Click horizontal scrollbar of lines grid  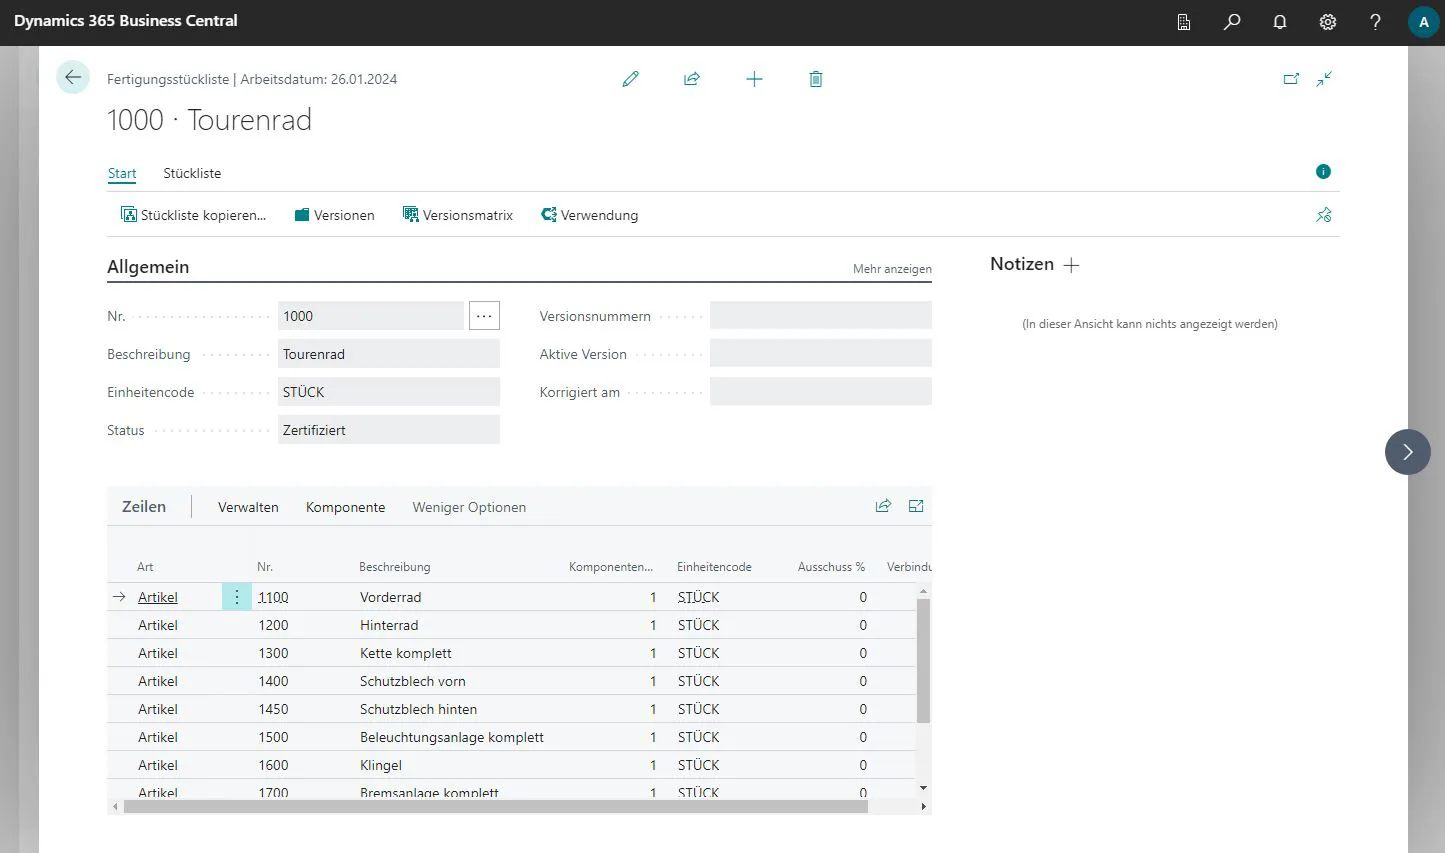[496, 806]
